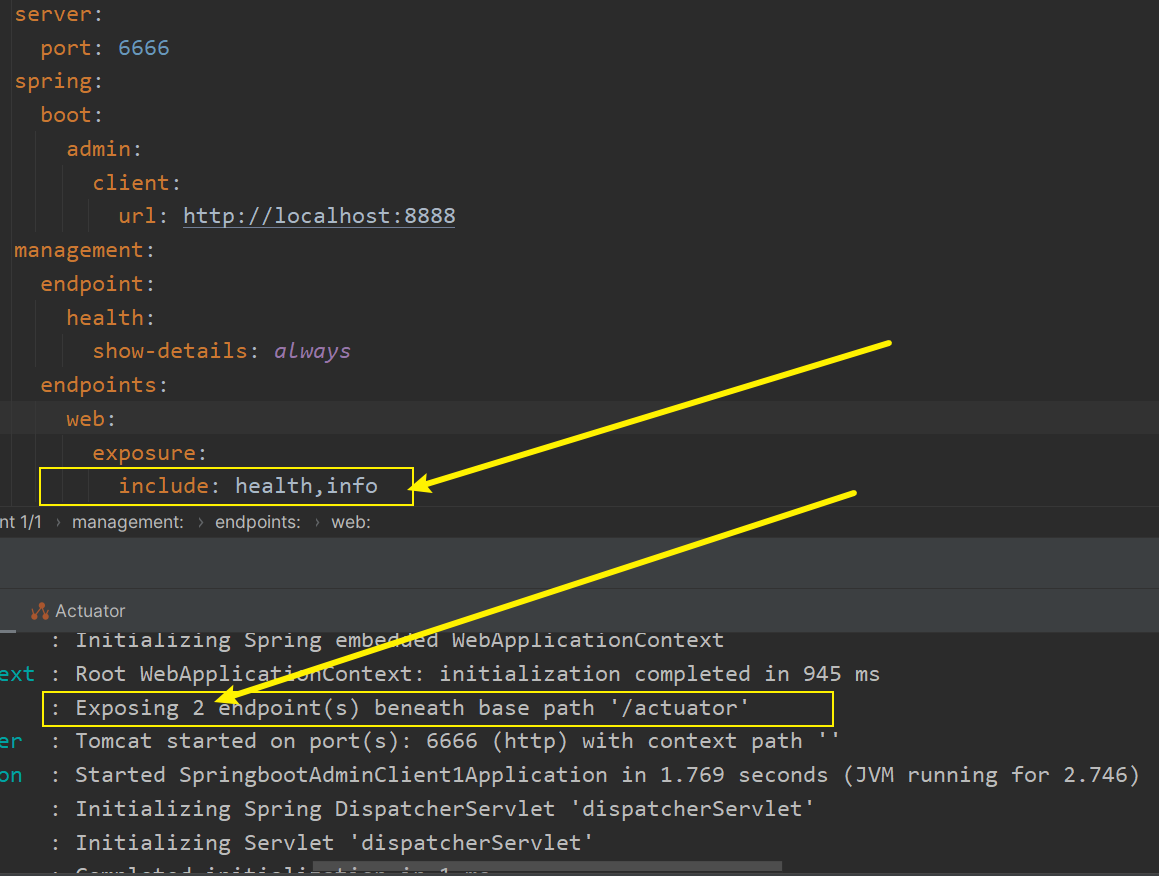1159x876 pixels.
Task: Click the 'client:' key
Action: [x=136, y=183]
